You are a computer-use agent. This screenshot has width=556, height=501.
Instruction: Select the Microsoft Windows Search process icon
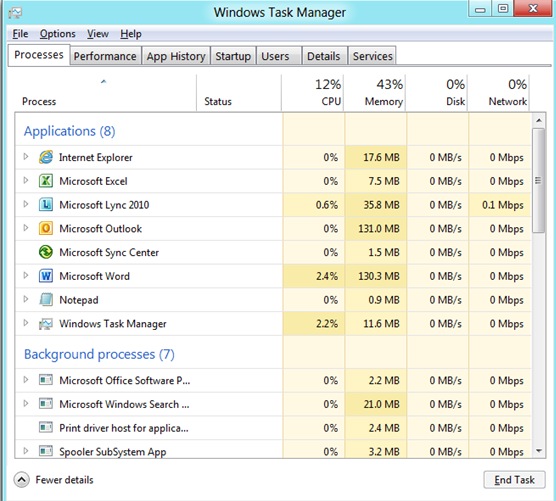coord(46,404)
